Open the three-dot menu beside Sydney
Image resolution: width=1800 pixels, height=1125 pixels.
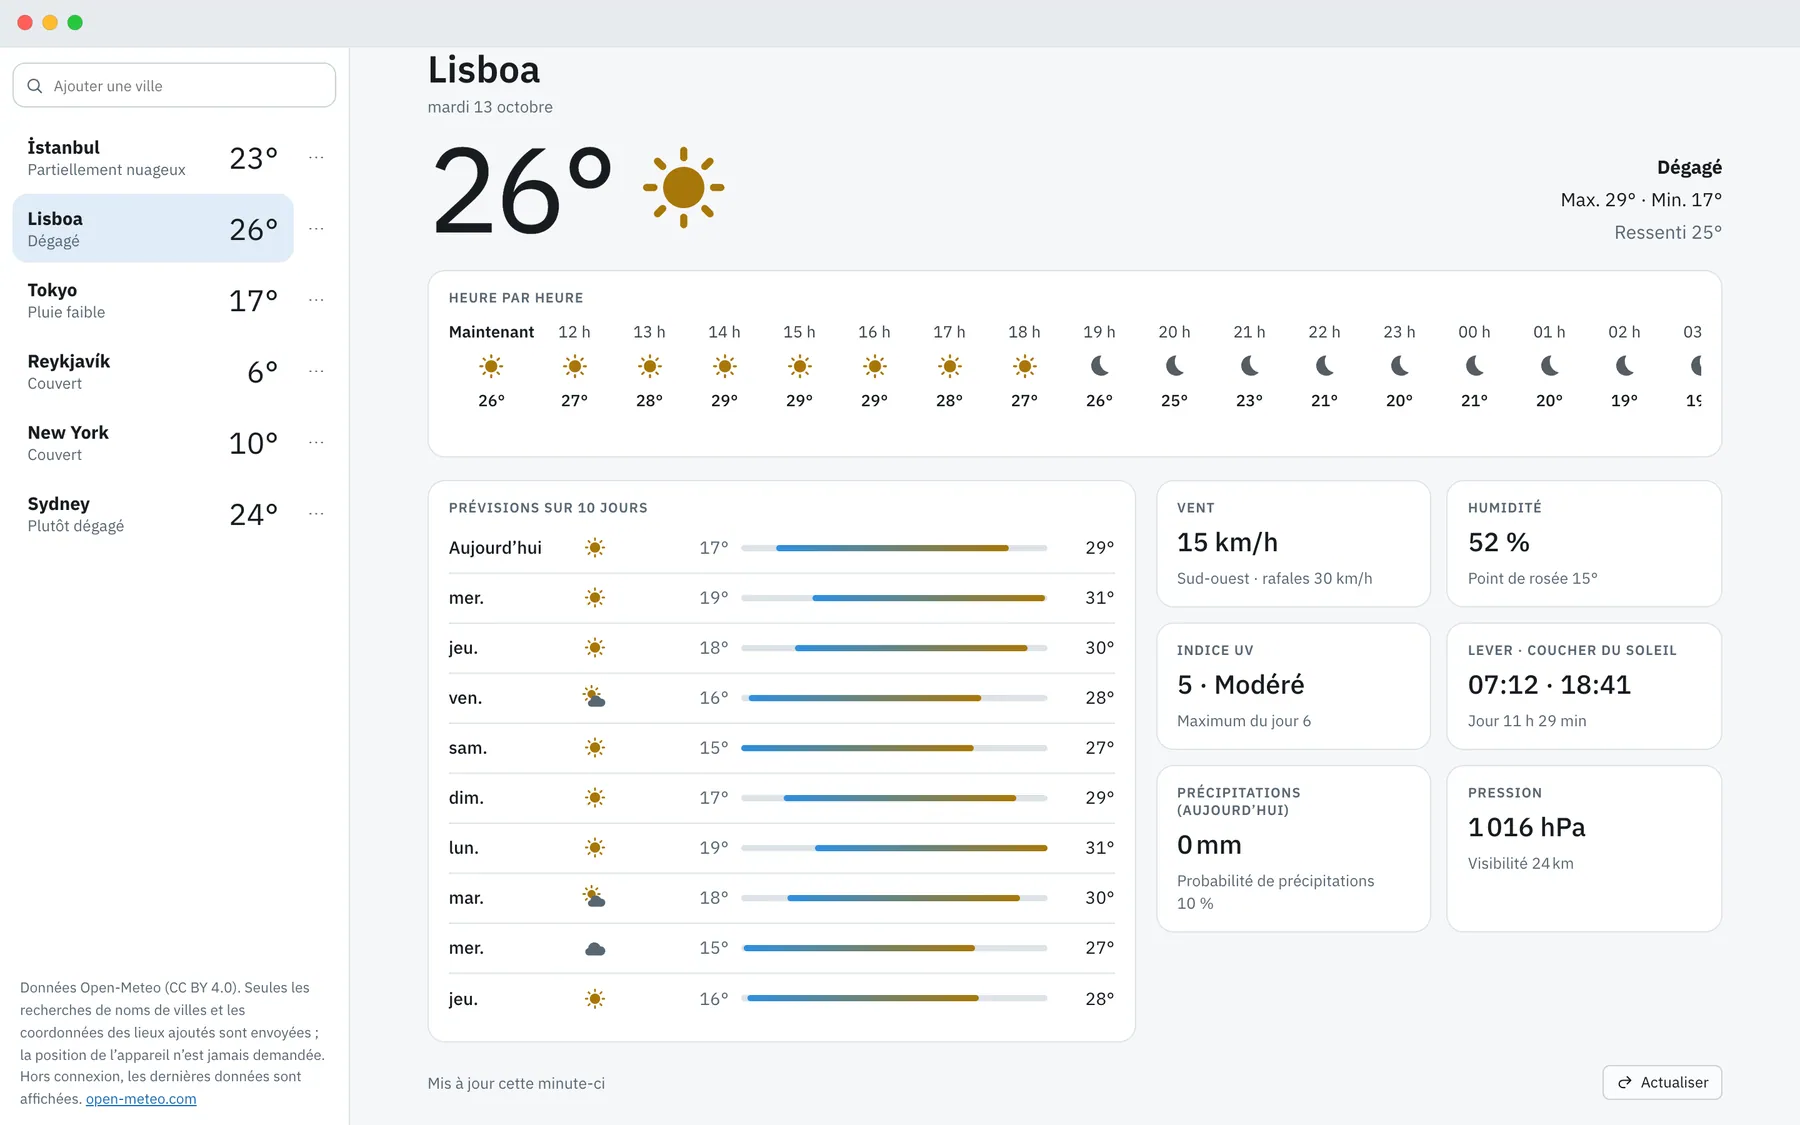(316, 514)
